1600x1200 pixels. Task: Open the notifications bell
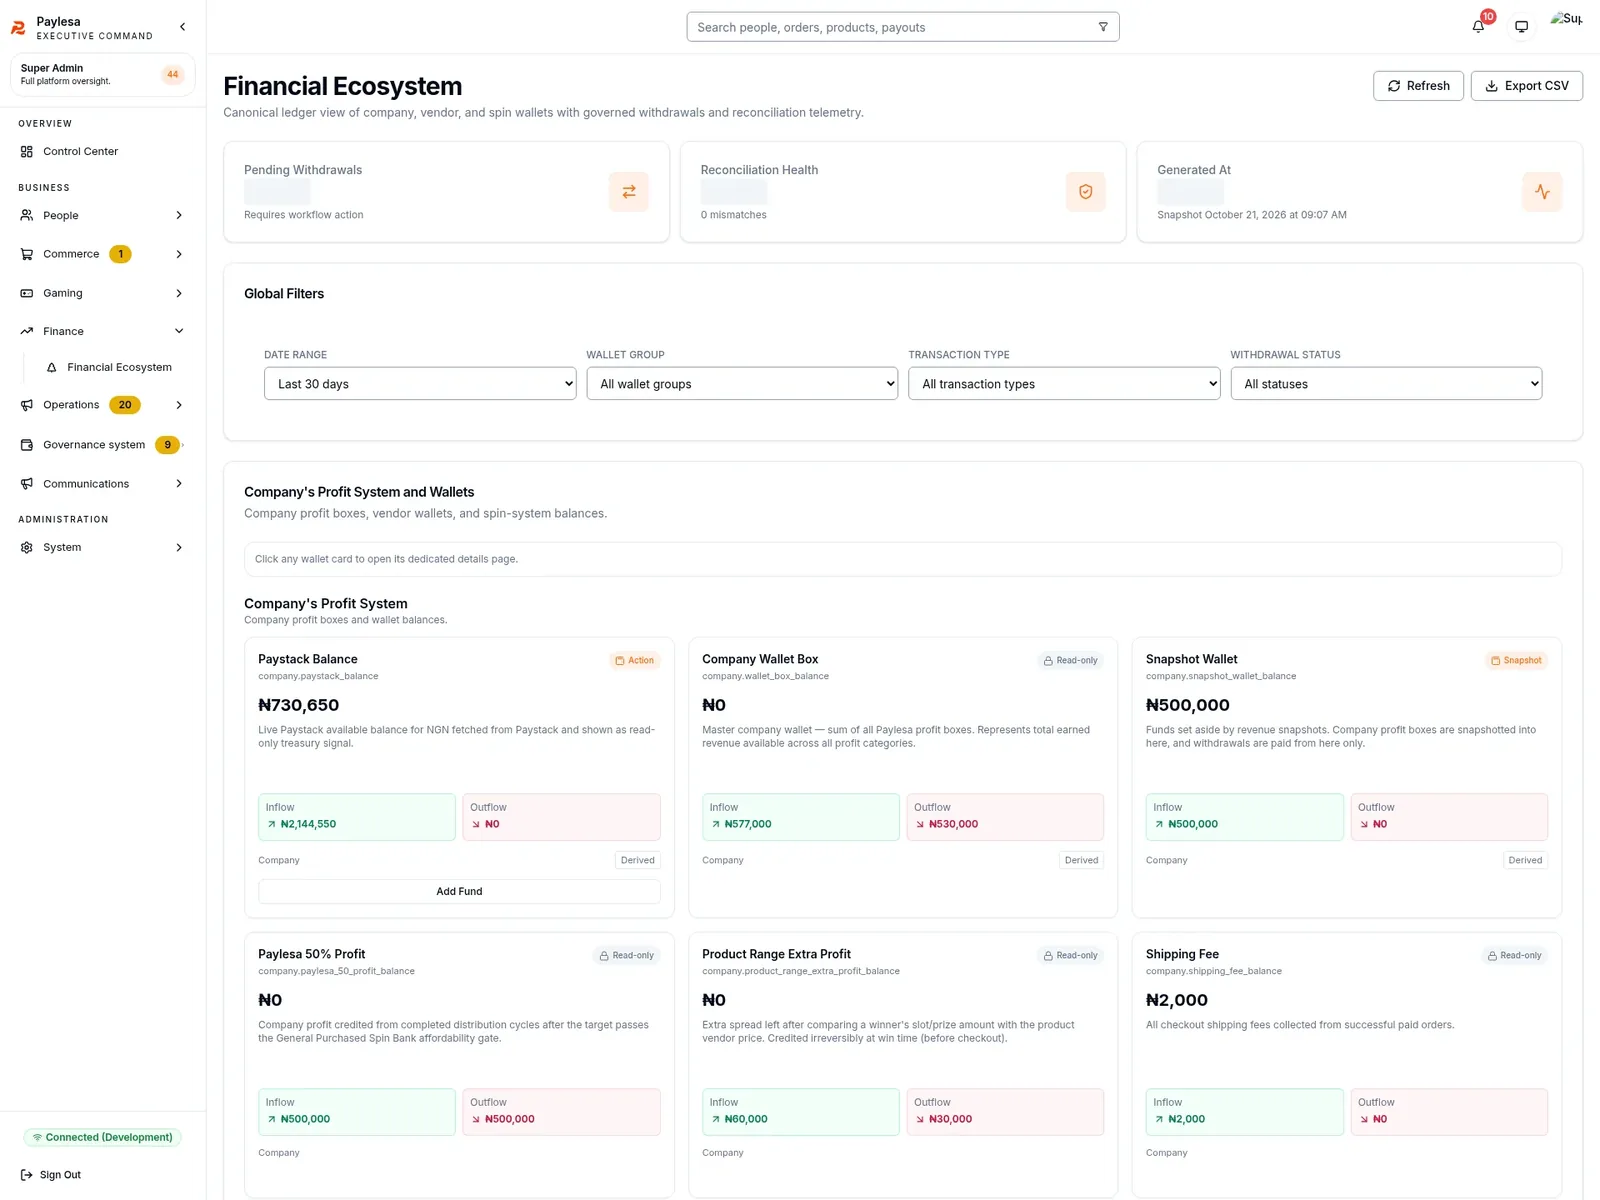(x=1478, y=27)
